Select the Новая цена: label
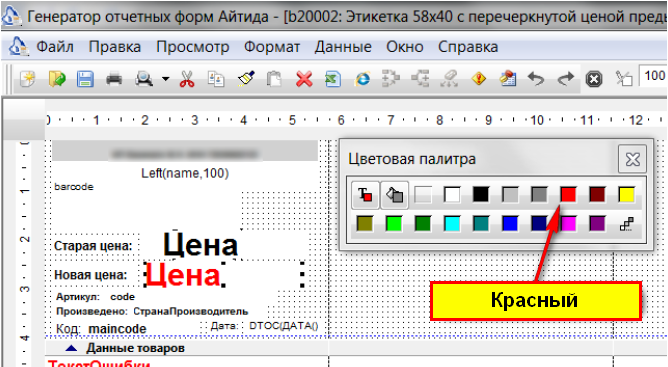This screenshot has width=668, height=367. [x=91, y=275]
